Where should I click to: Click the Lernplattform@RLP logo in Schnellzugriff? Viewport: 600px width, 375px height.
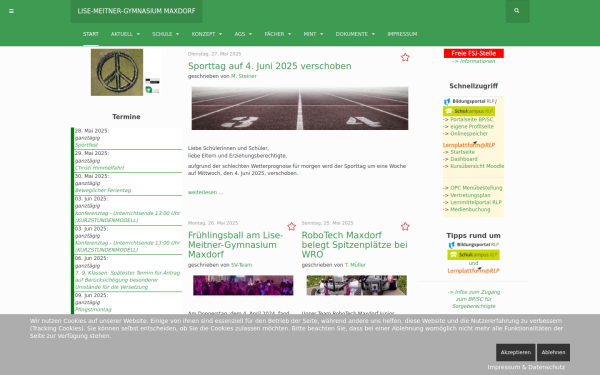[469, 145]
